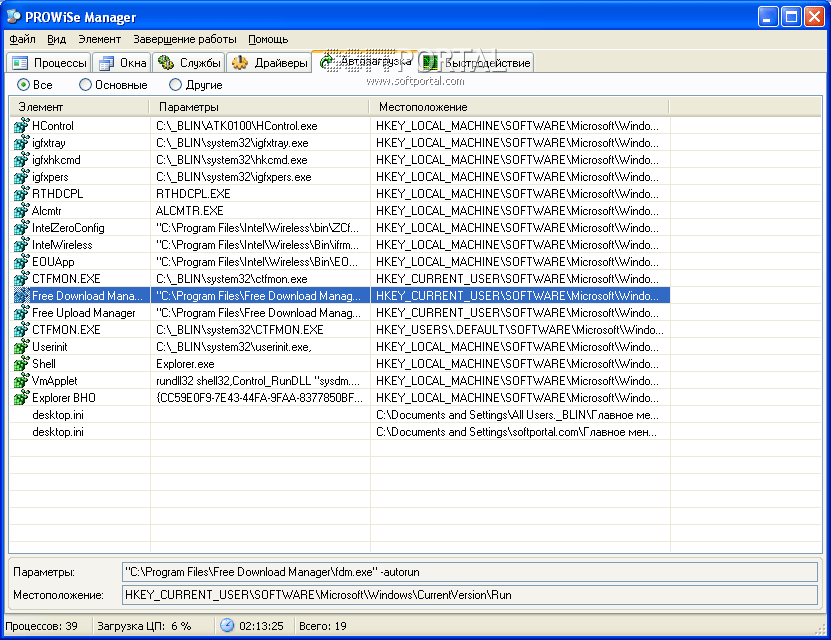Click the Userinit entry icon
This screenshot has height=640, width=831.
tap(21, 346)
